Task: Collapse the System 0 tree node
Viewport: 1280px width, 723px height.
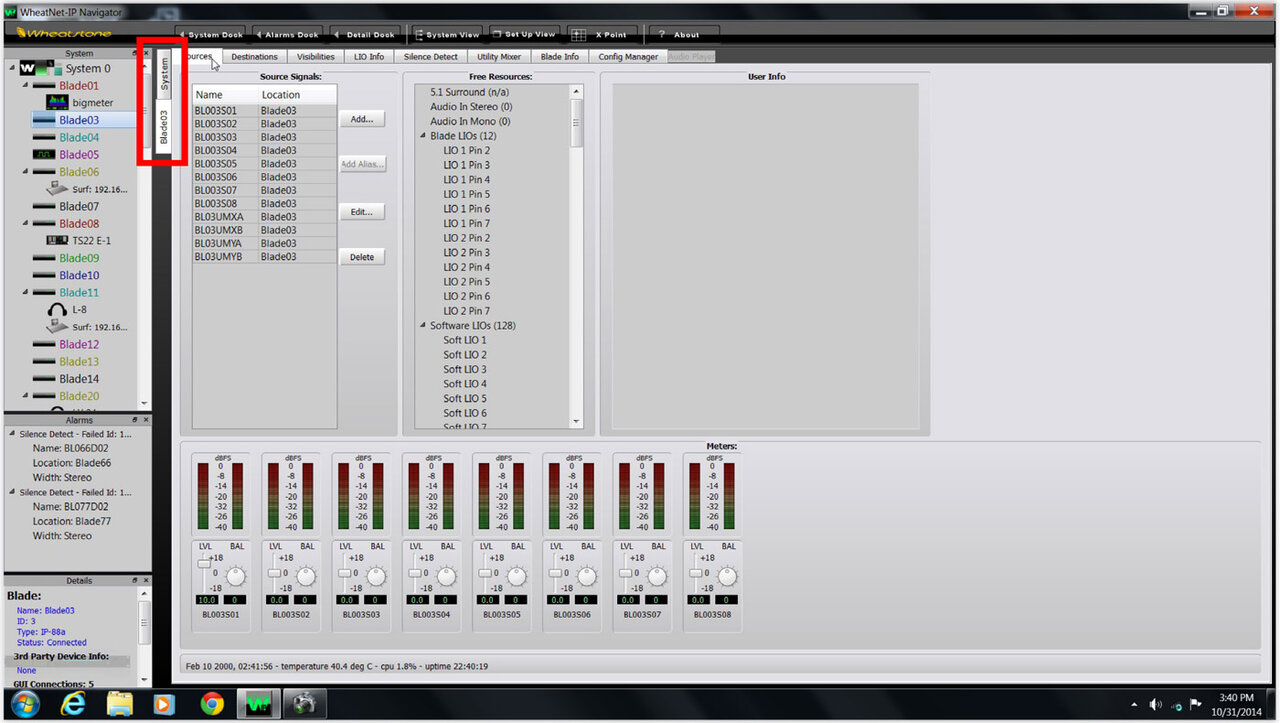Action: coord(12,68)
